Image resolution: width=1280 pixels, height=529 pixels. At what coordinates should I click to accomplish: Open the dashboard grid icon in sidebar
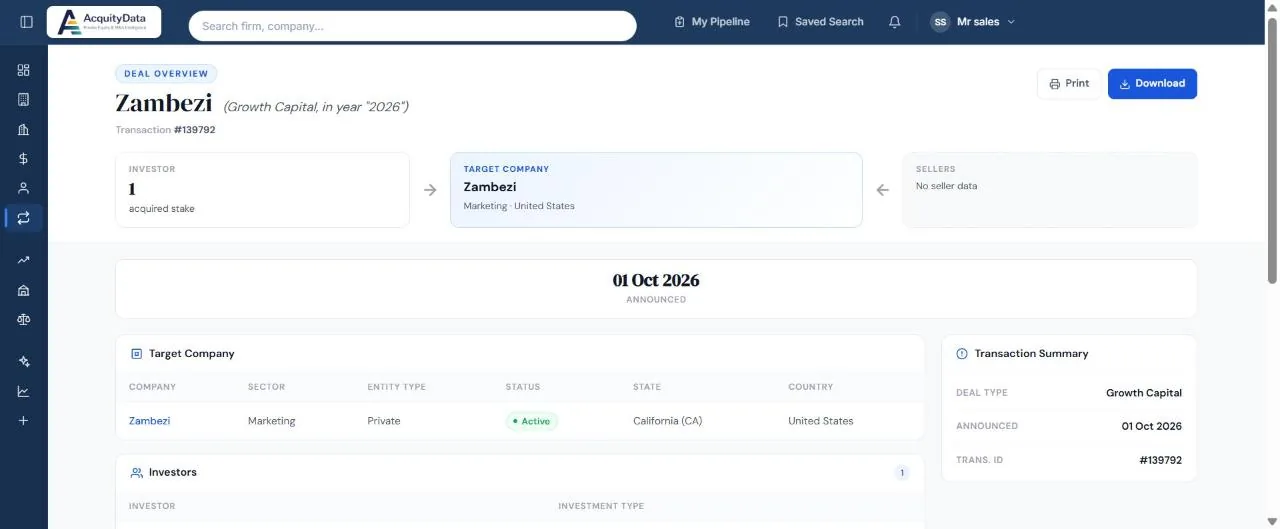(x=24, y=70)
